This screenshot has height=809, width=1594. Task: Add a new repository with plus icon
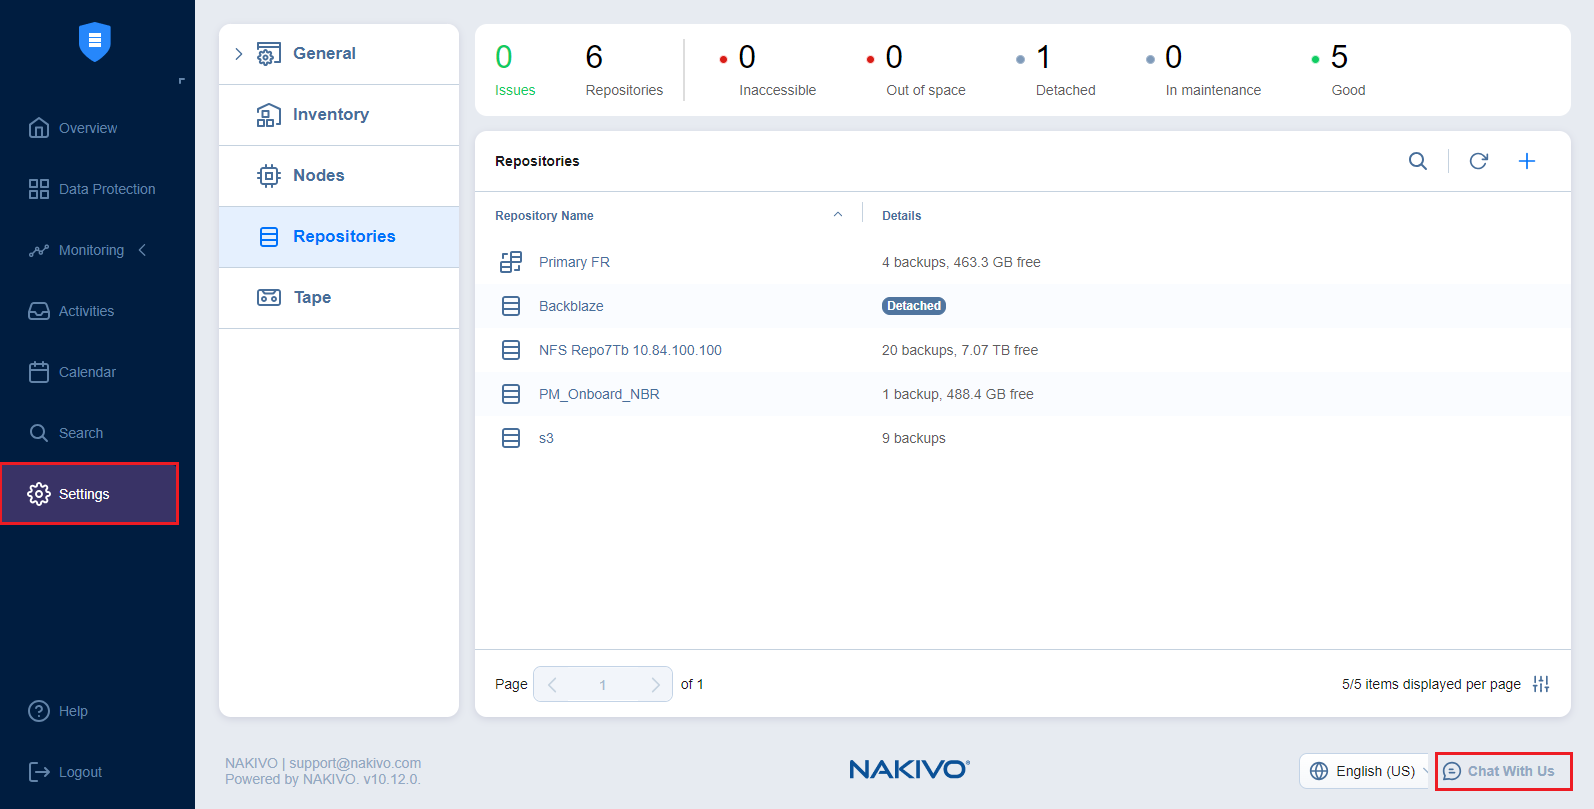coord(1526,161)
